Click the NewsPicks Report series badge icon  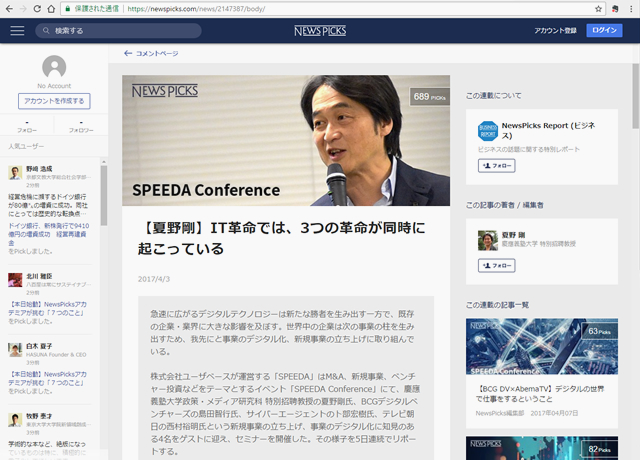coord(487,131)
